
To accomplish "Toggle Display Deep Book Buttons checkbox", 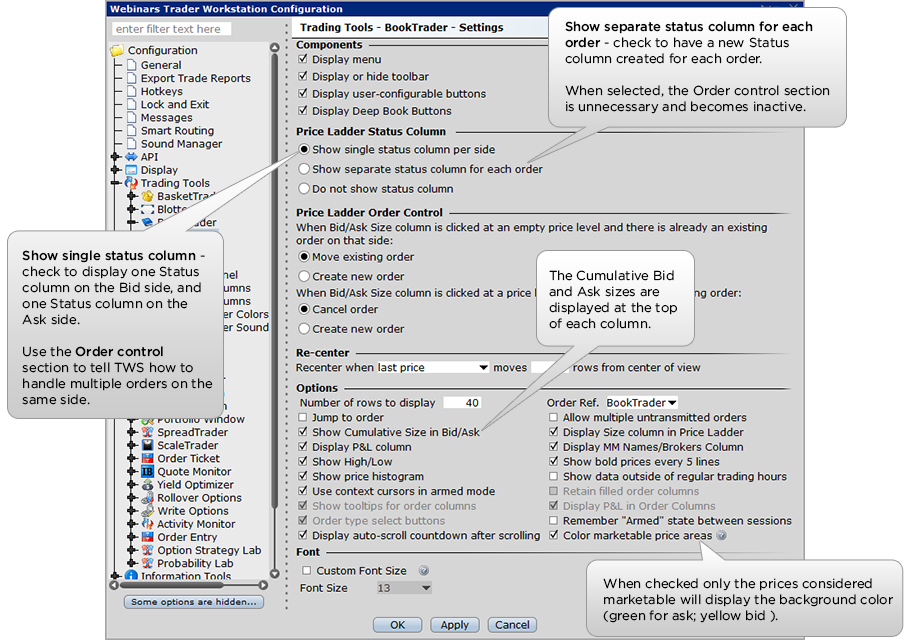I will [303, 111].
